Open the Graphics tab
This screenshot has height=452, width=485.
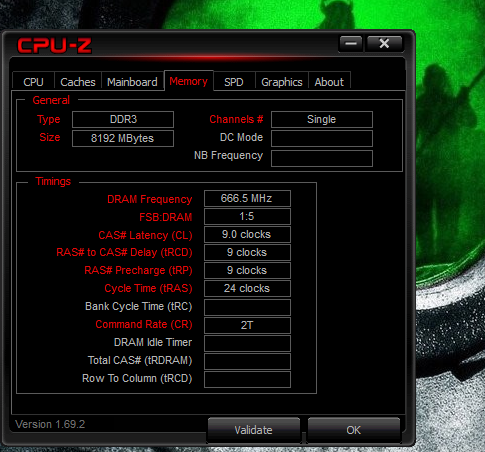pos(282,81)
